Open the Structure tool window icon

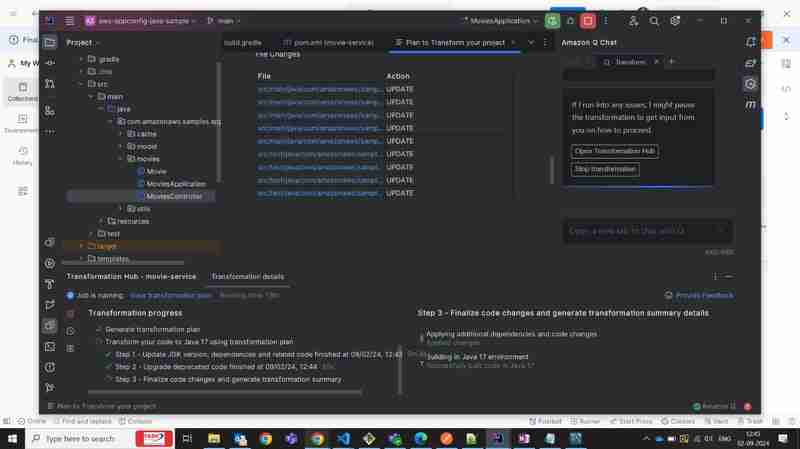coord(49,110)
